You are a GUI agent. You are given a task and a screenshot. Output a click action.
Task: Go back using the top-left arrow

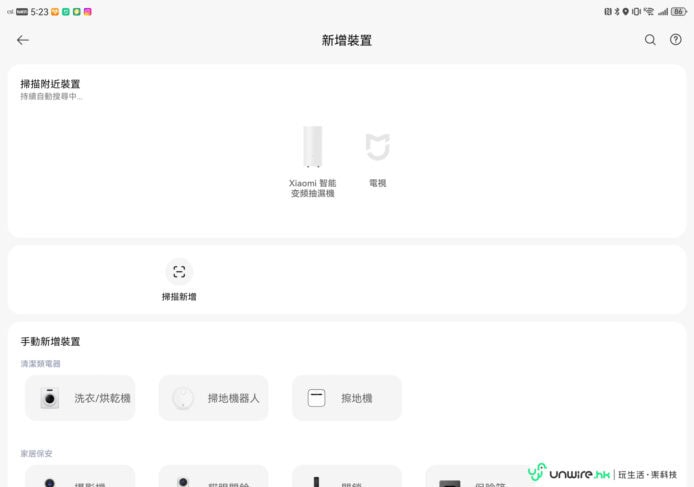[x=23, y=40]
